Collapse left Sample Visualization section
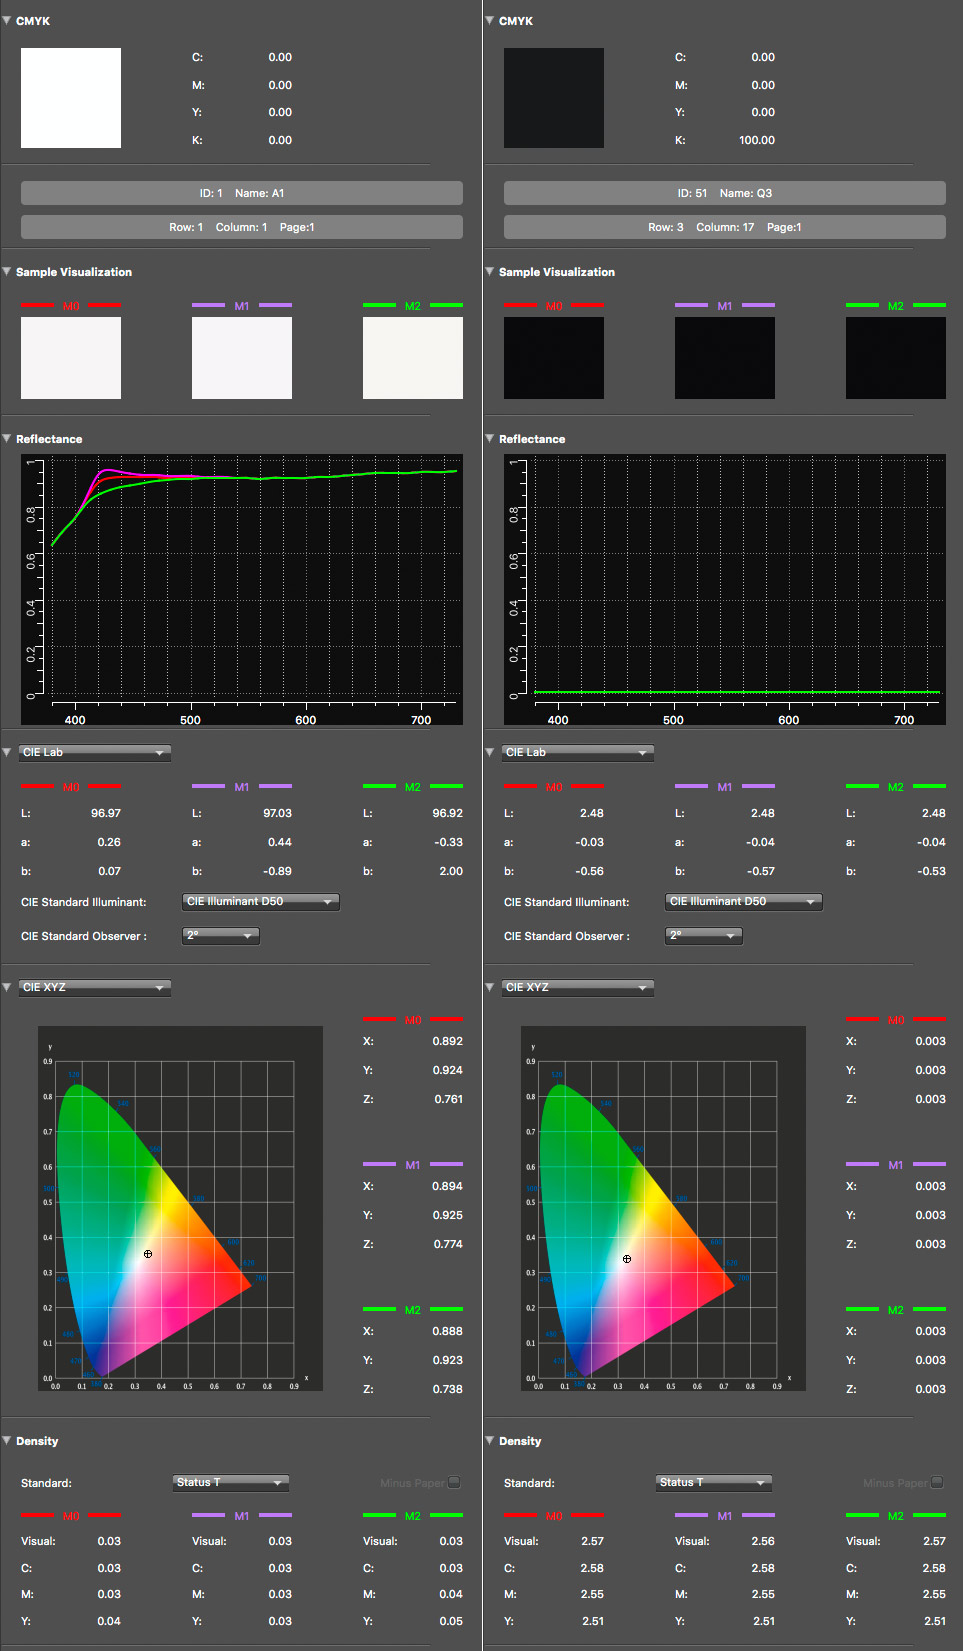 click(7, 271)
